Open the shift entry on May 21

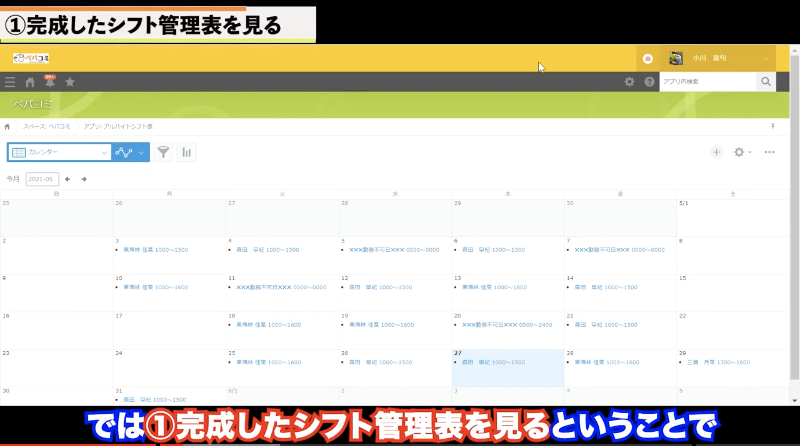606,325
